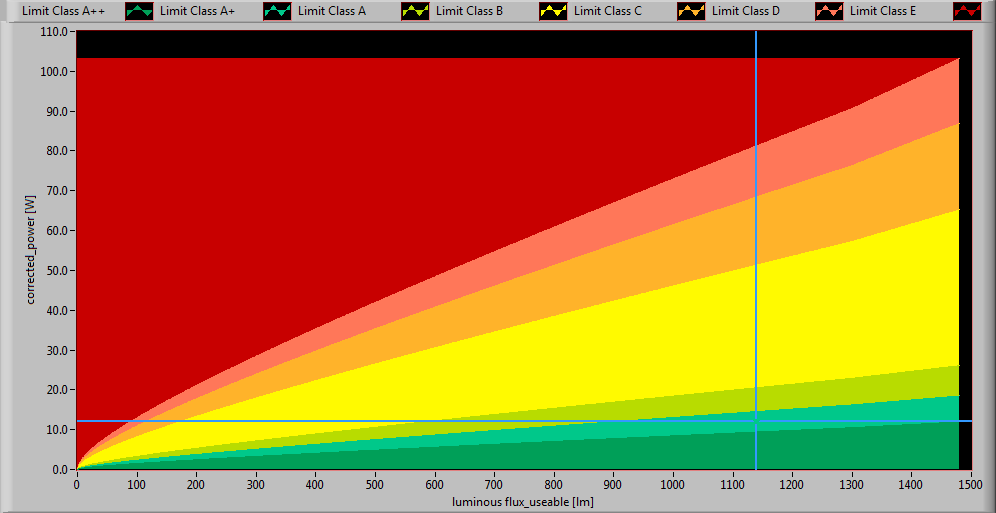Click the orange Limit Class D plot icon

830,11
